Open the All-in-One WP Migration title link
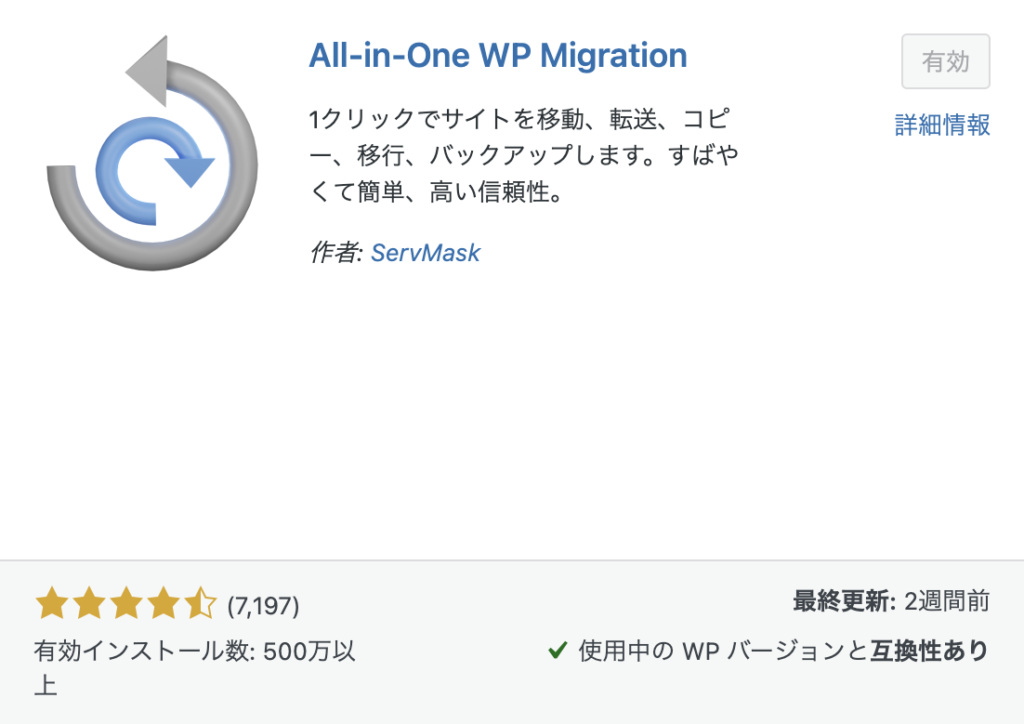Screen dimensions: 1024x724 point(498,55)
